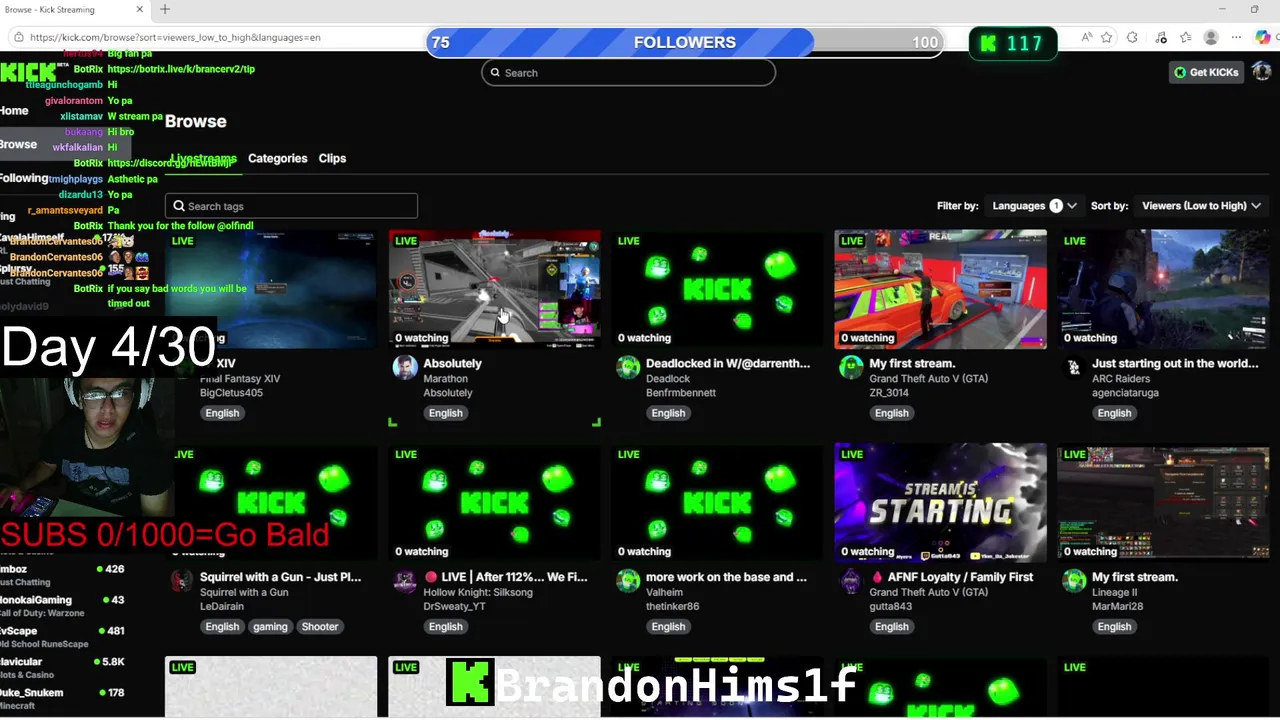The width and height of the screenshot is (1280, 720).
Task: Open Following in the sidebar
Action: click(24, 178)
